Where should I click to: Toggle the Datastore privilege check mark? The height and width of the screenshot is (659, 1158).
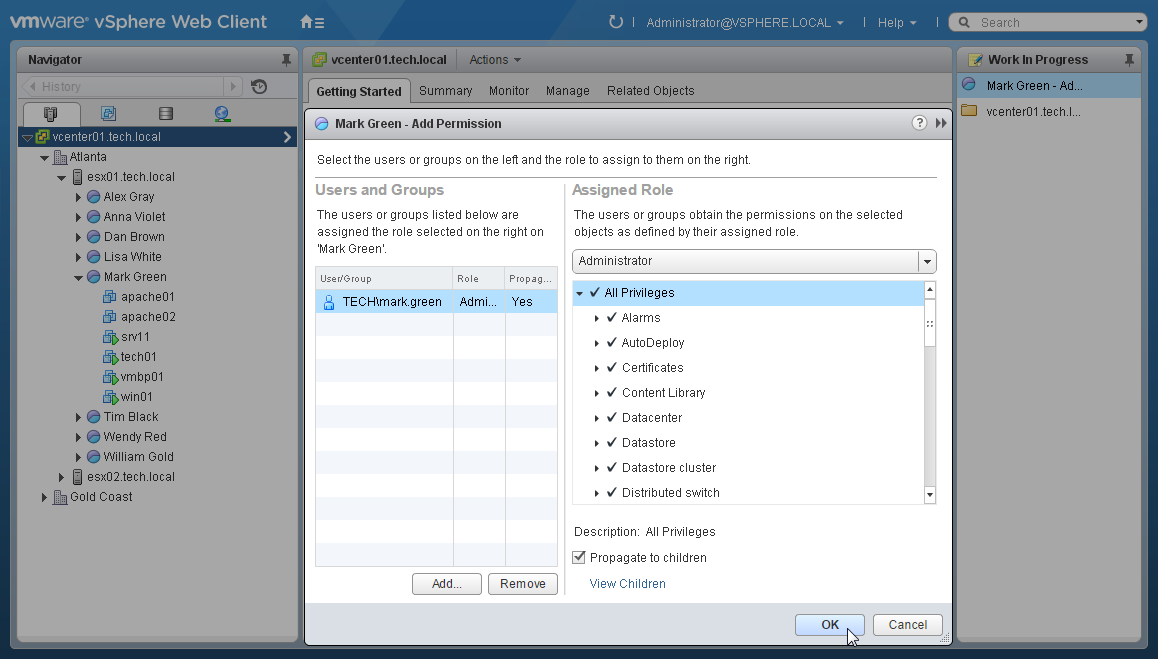click(611, 443)
